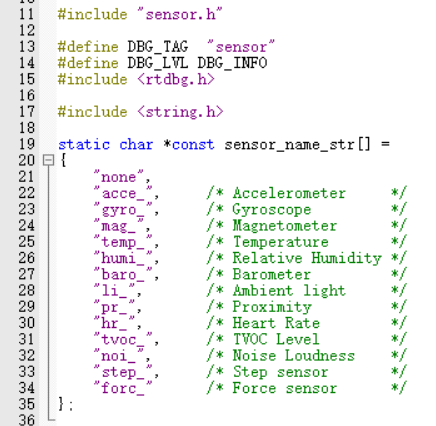Click the Relative Humidity comment
Viewport: 436px width, 426px height.
click(307, 258)
